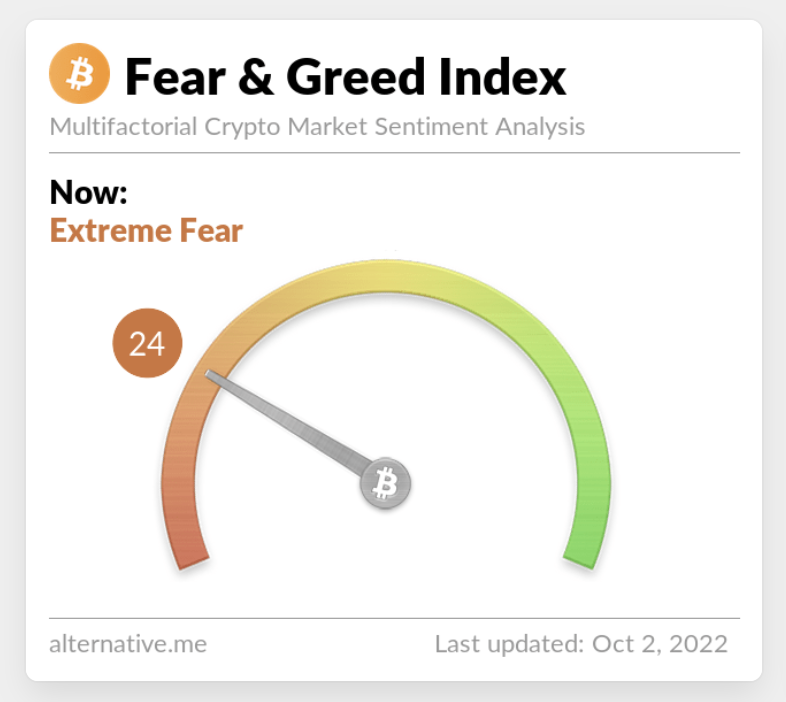
Task: Click the orange Bitcoin logo icon
Action: click(x=79, y=73)
